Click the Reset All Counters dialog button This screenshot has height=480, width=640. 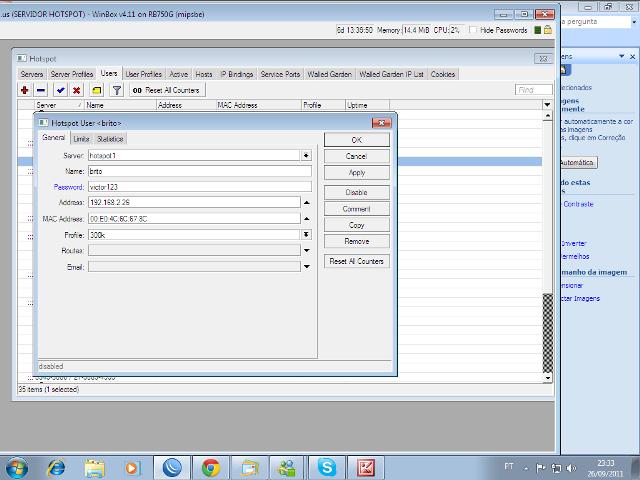point(357,261)
